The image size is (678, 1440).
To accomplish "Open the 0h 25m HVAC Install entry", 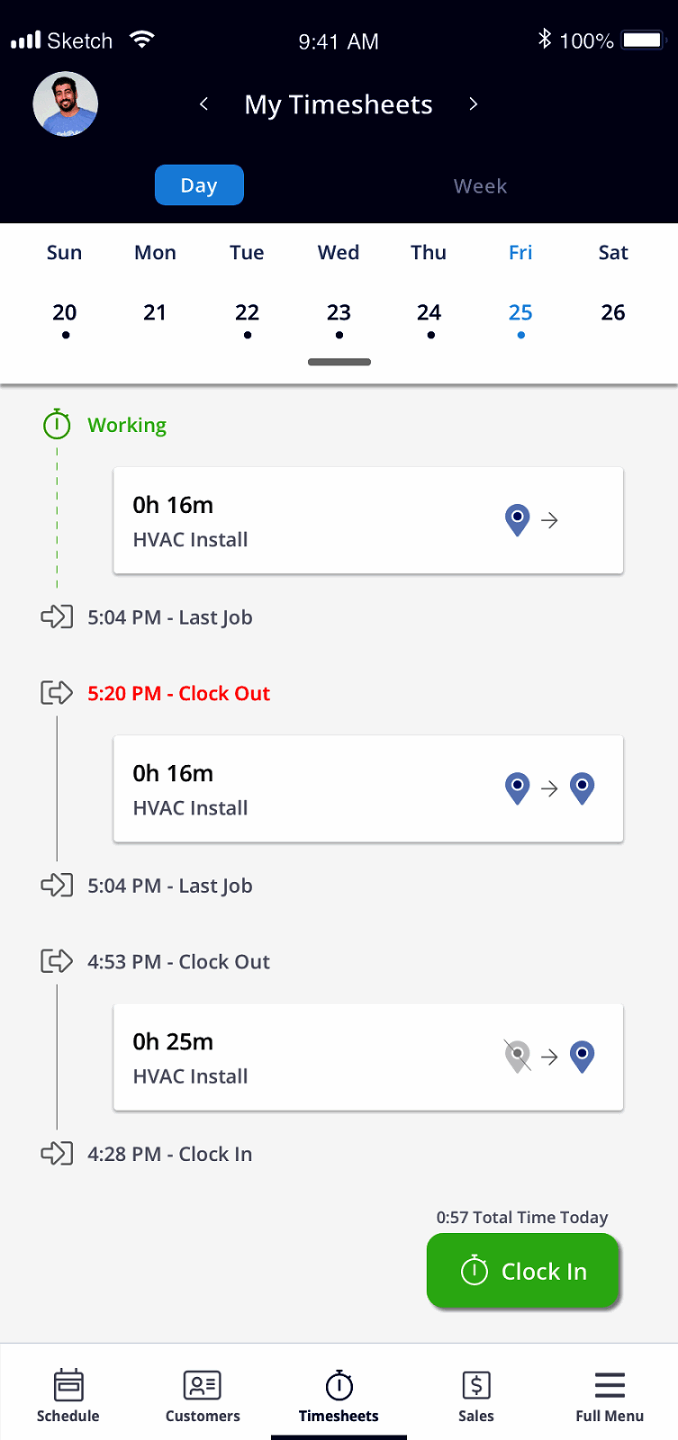I will (x=368, y=1057).
